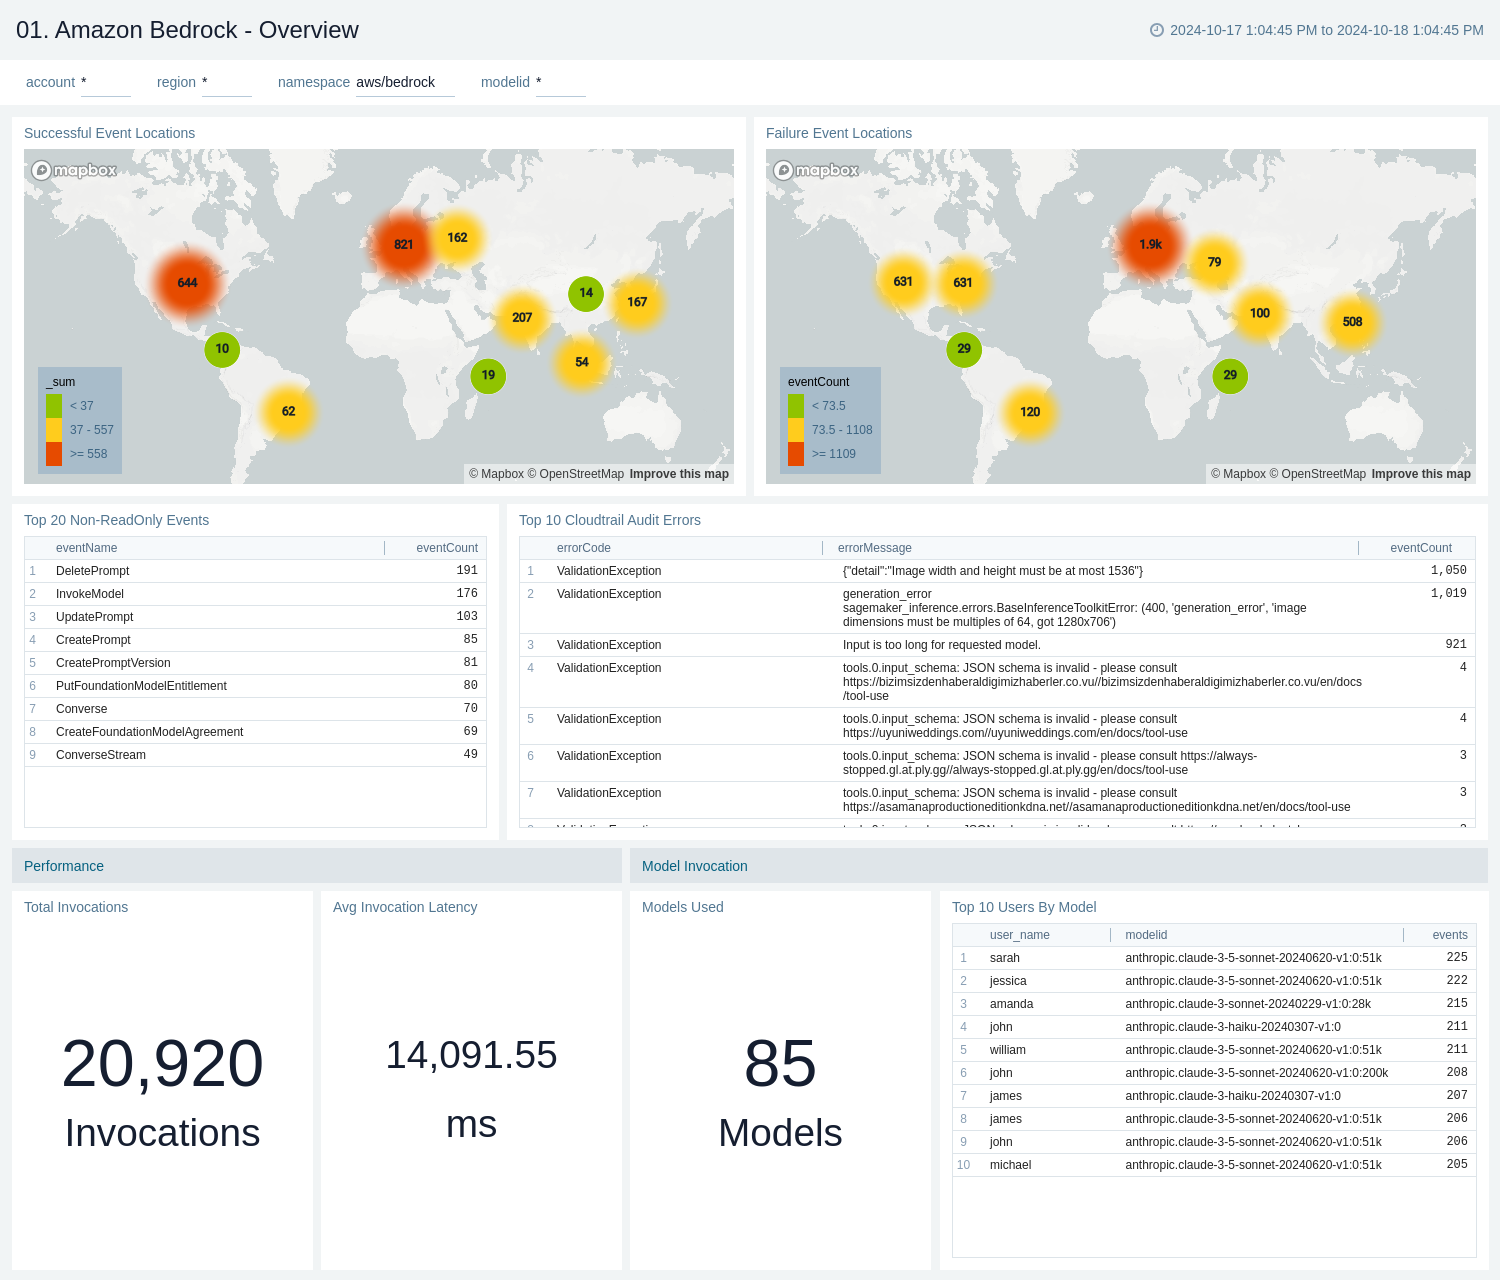
Task: Click the 821 cluster on the successful map
Action: coord(402,244)
